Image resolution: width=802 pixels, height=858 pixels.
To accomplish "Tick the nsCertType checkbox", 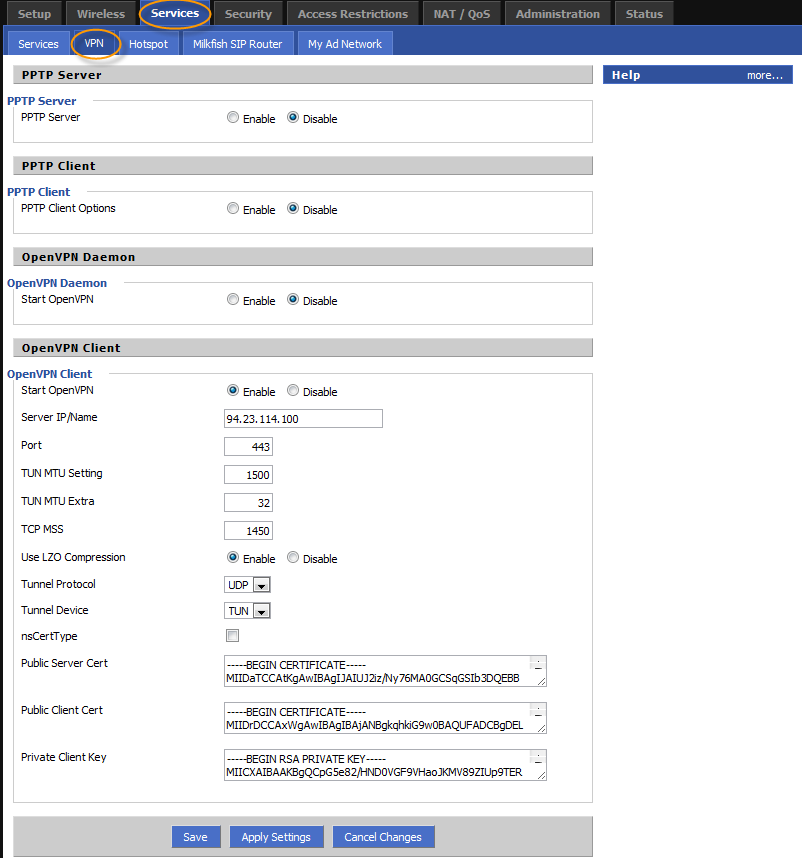I will pyautogui.click(x=233, y=635).
